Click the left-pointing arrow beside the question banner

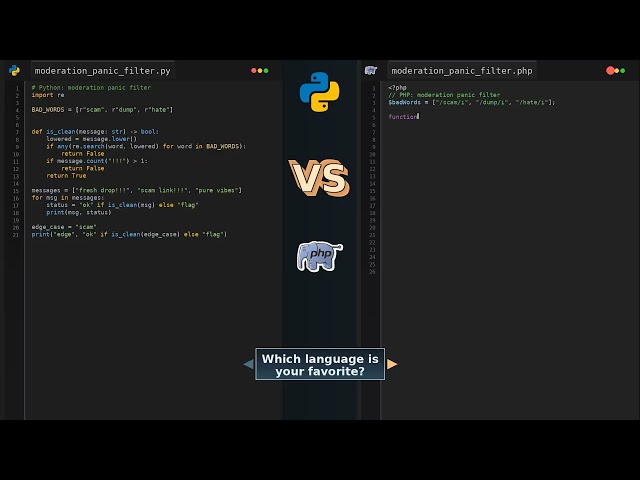tap(248, 364)
